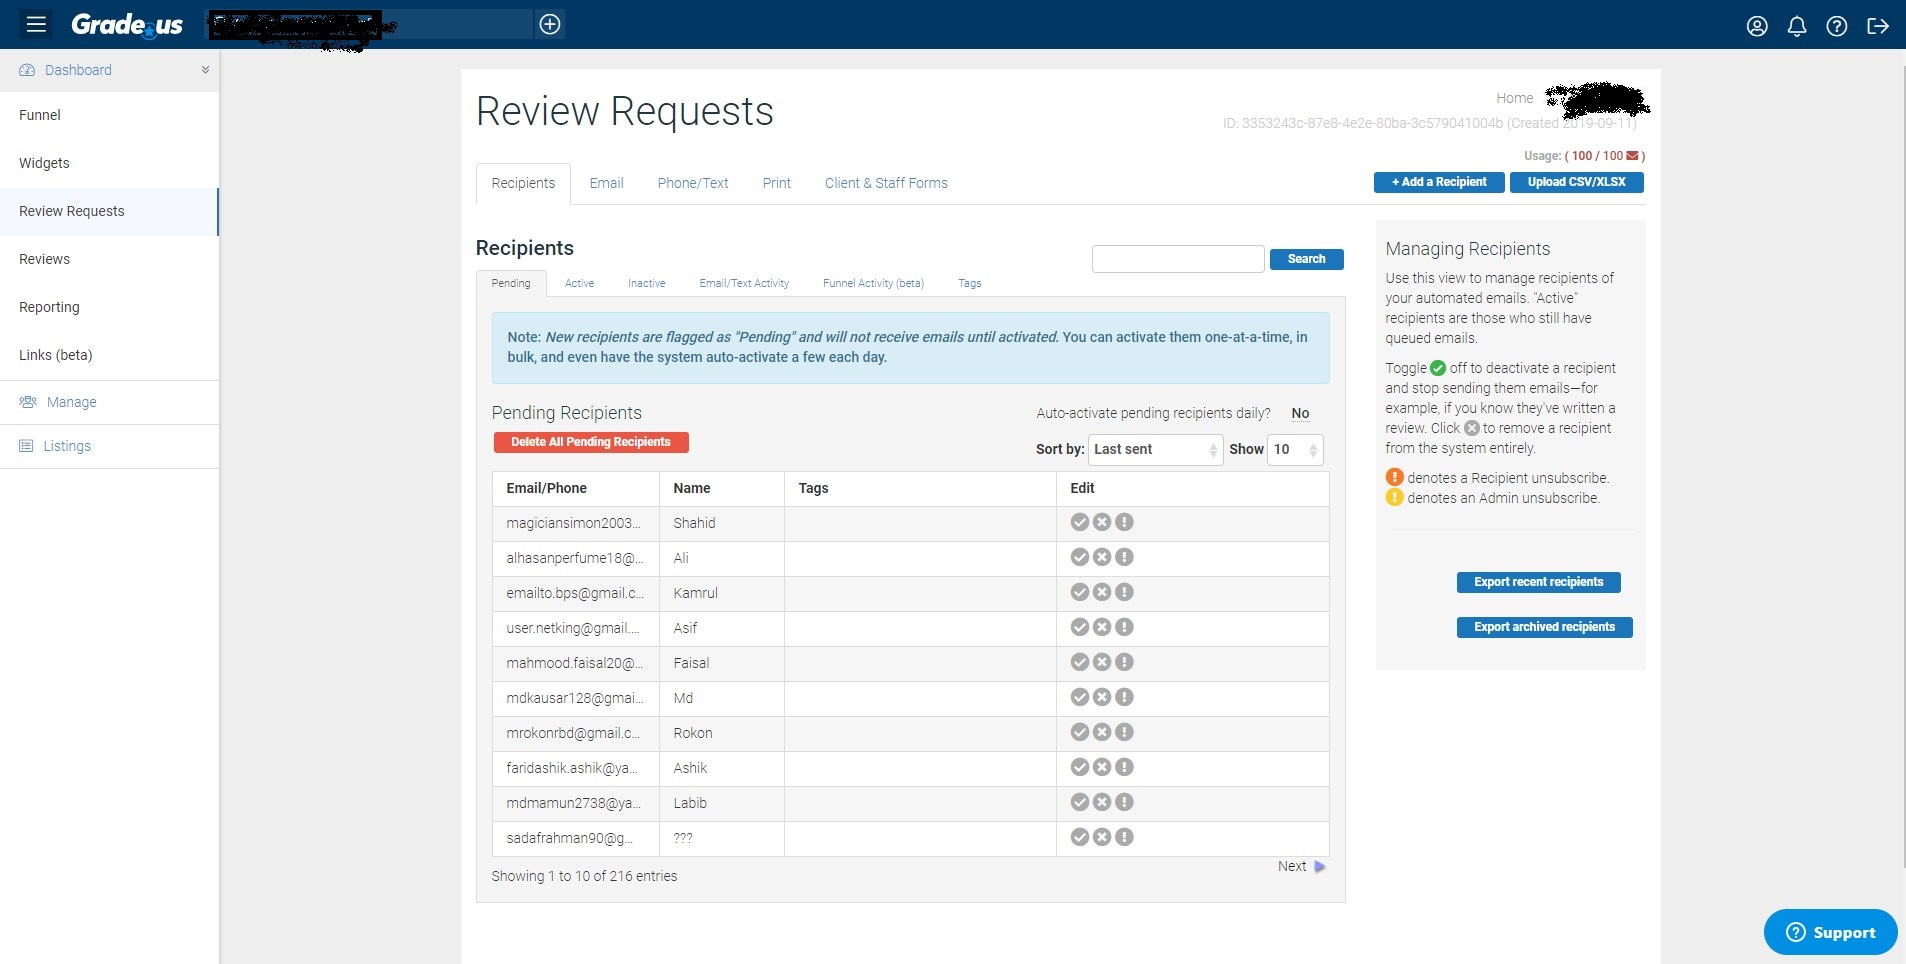Remove the Md recipient with X icon
The width and height of the screenshot is (1906, 964).
tap(1102, 697)
